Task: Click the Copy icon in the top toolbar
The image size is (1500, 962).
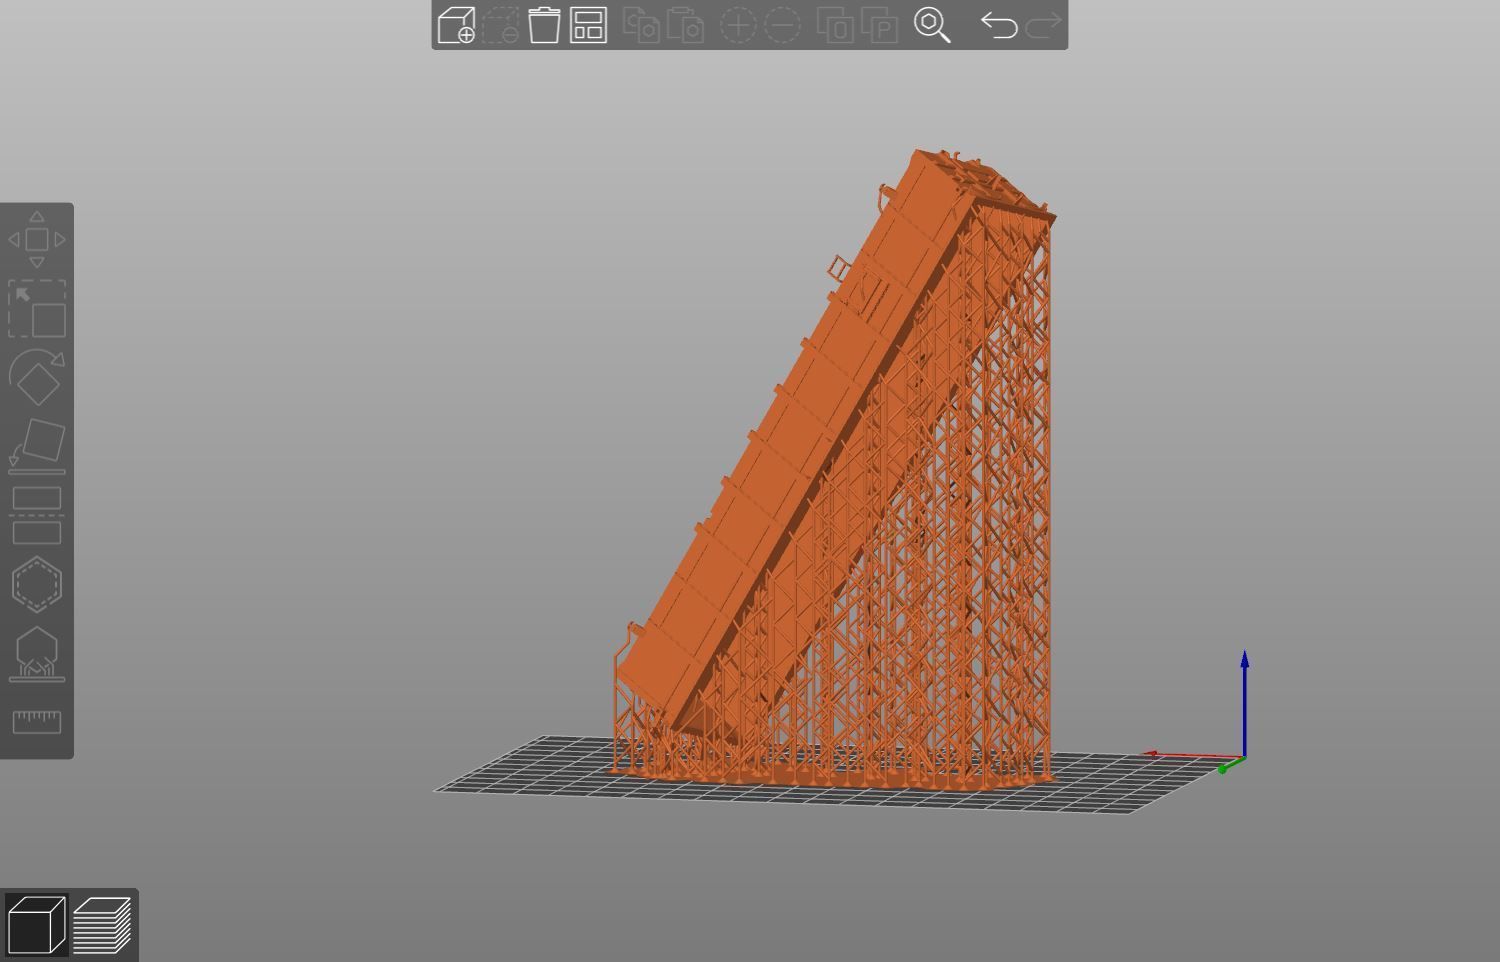Action: tap(641, 25)
